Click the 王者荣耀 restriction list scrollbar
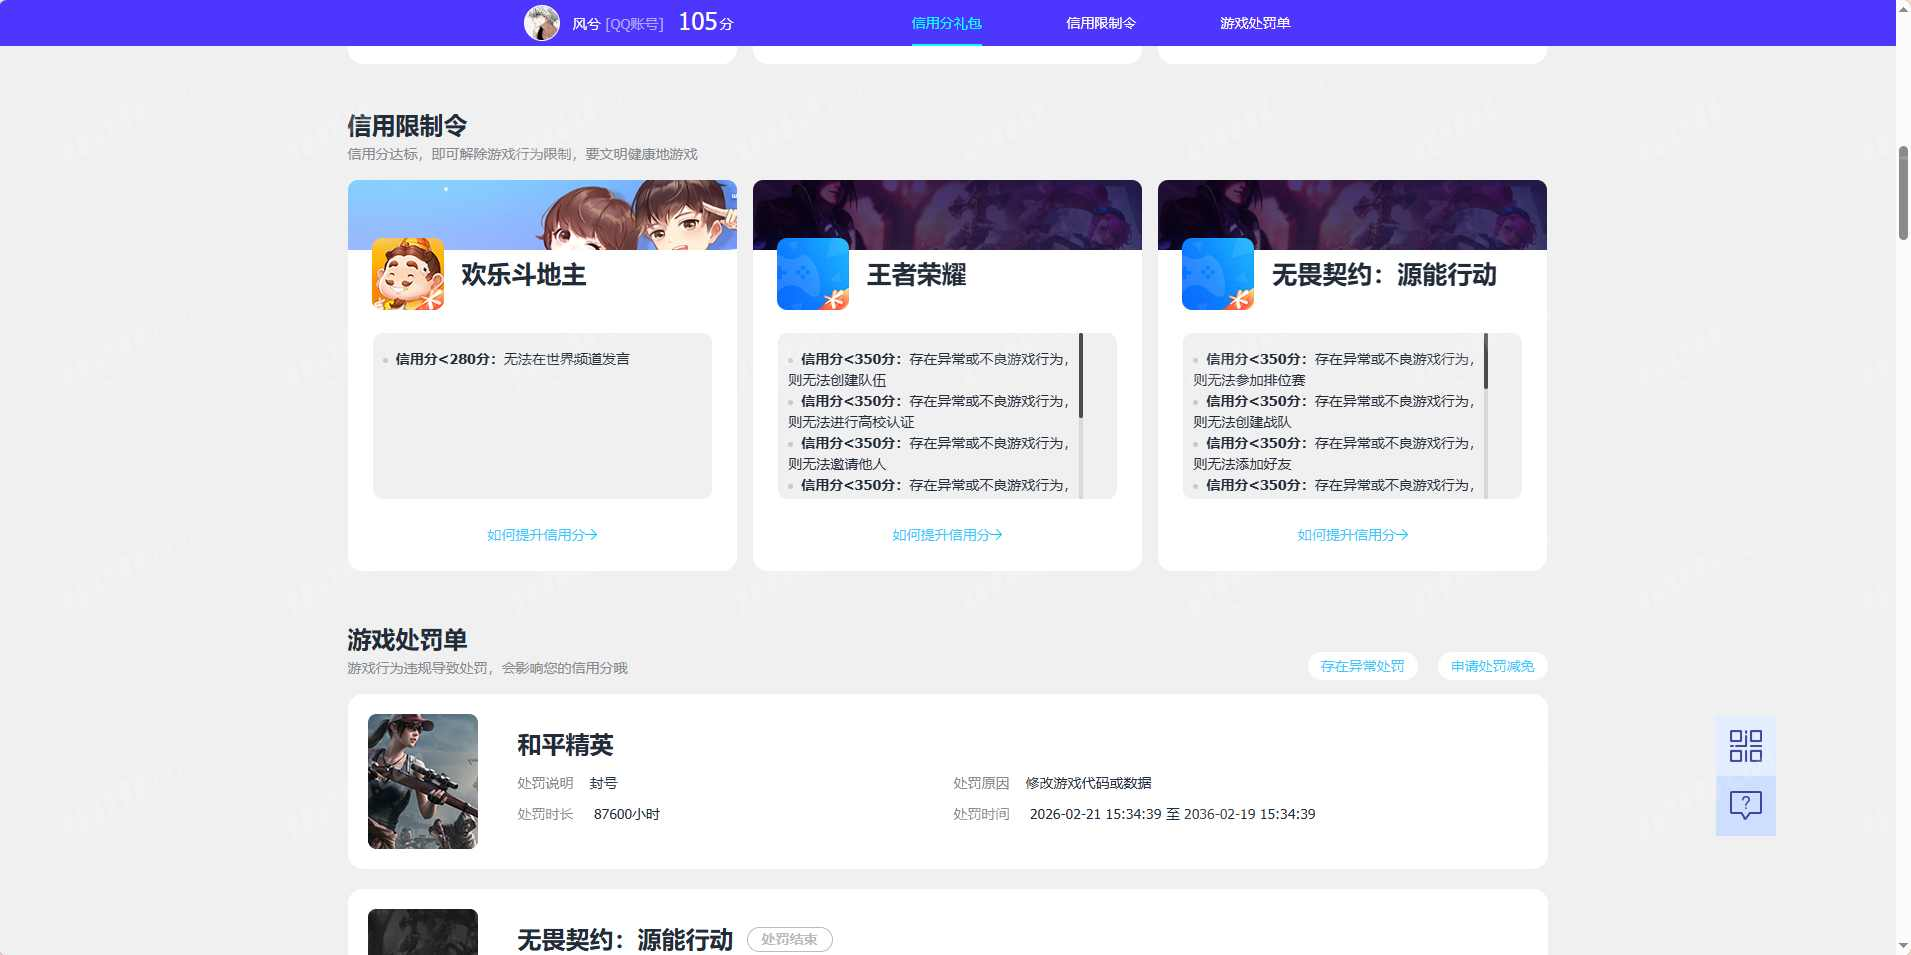 1081,376
